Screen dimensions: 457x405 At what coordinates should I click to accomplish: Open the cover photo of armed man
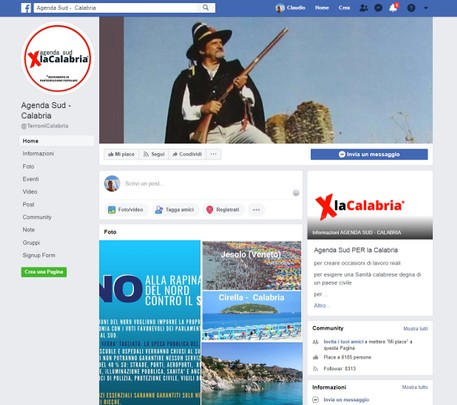click(266, 80)
